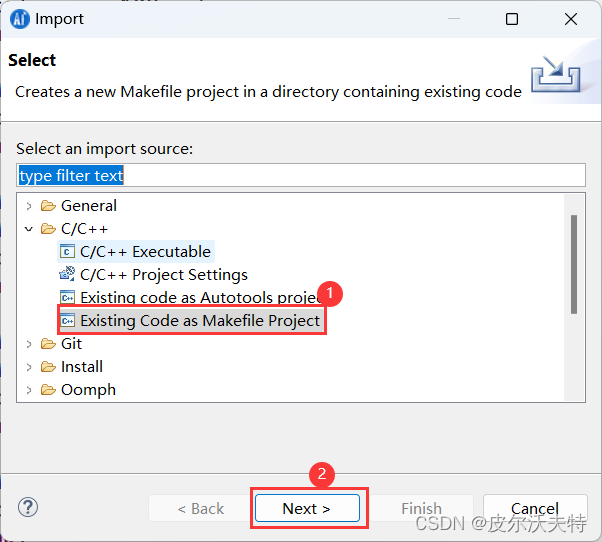The image size is (602, 542).
Task: Click the C/C++ Executable file icon
Action: pyautogui.click(x=67, y=252)
